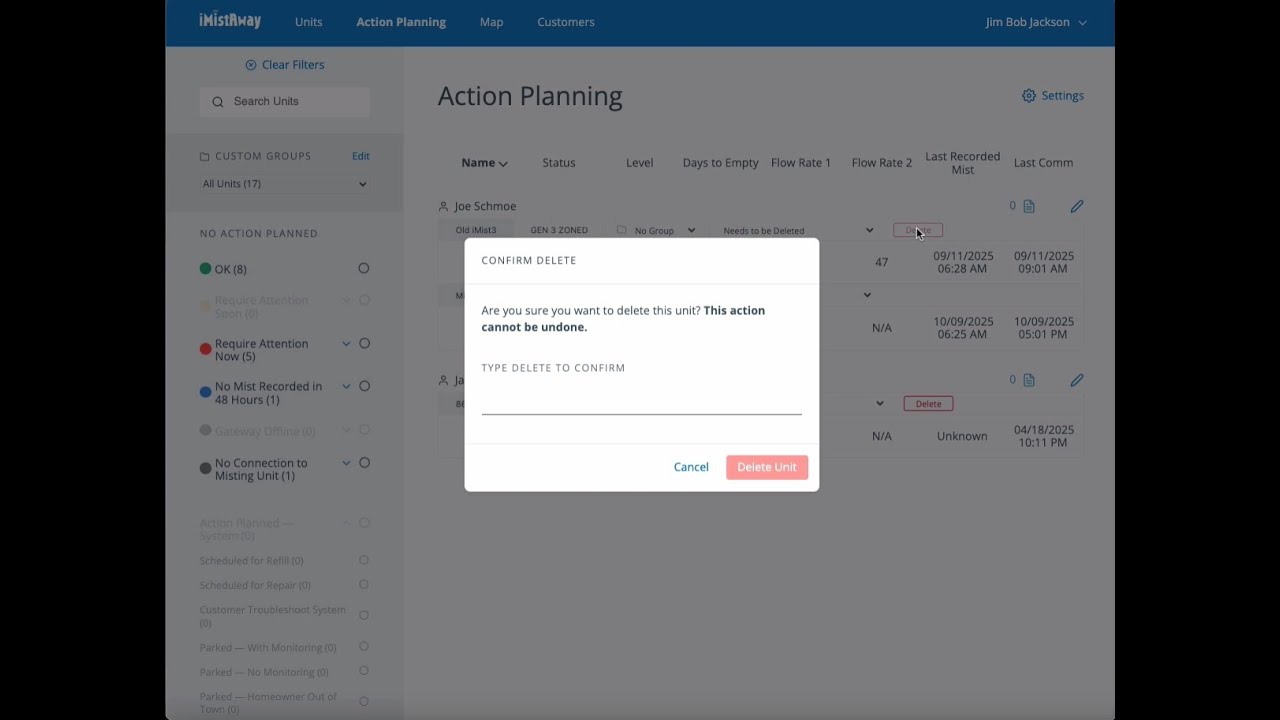Click Last Recorded Mist column header
This screenshot has height=720, width=1280.
click(963, 163)
